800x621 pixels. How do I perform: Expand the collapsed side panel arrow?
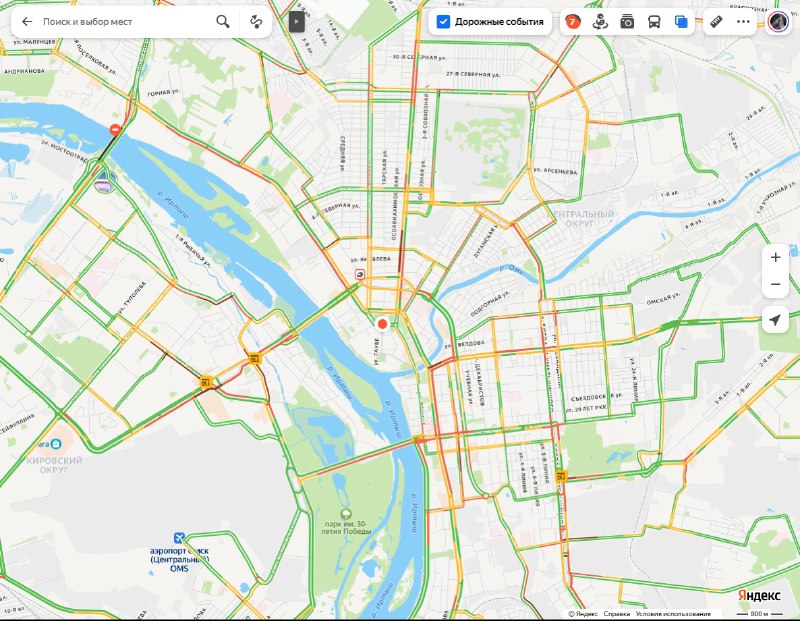click(x=296, y=21)
